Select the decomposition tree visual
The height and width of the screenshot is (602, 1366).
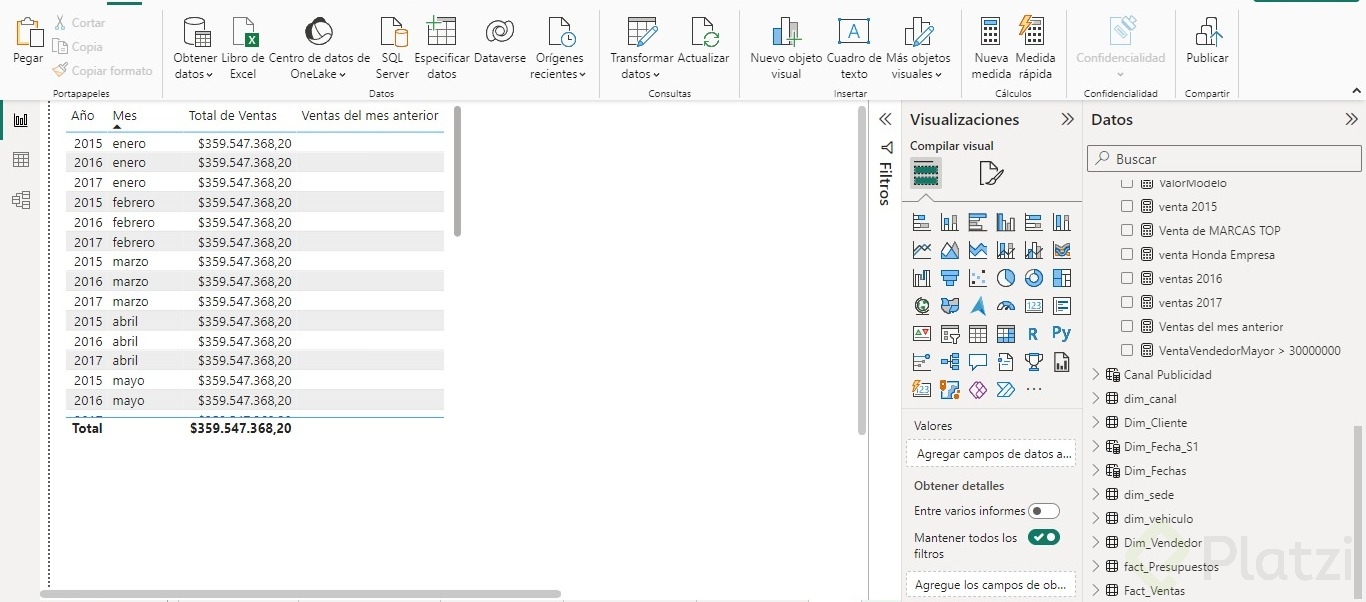point(950,362)
